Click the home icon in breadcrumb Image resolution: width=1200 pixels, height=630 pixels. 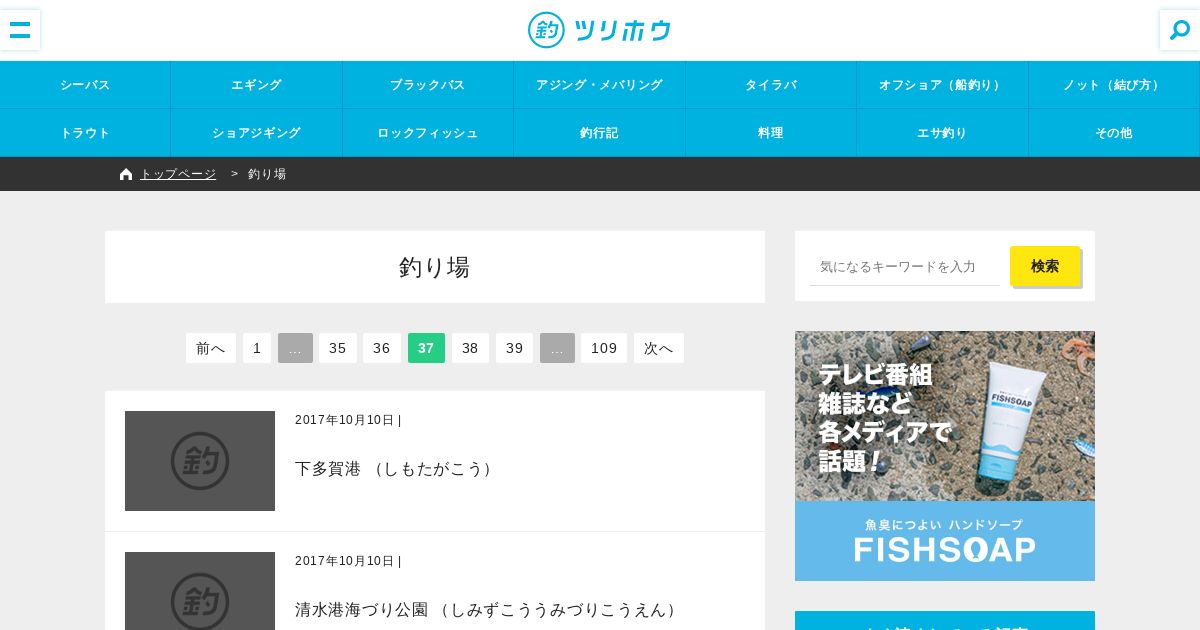pos(126,174)
